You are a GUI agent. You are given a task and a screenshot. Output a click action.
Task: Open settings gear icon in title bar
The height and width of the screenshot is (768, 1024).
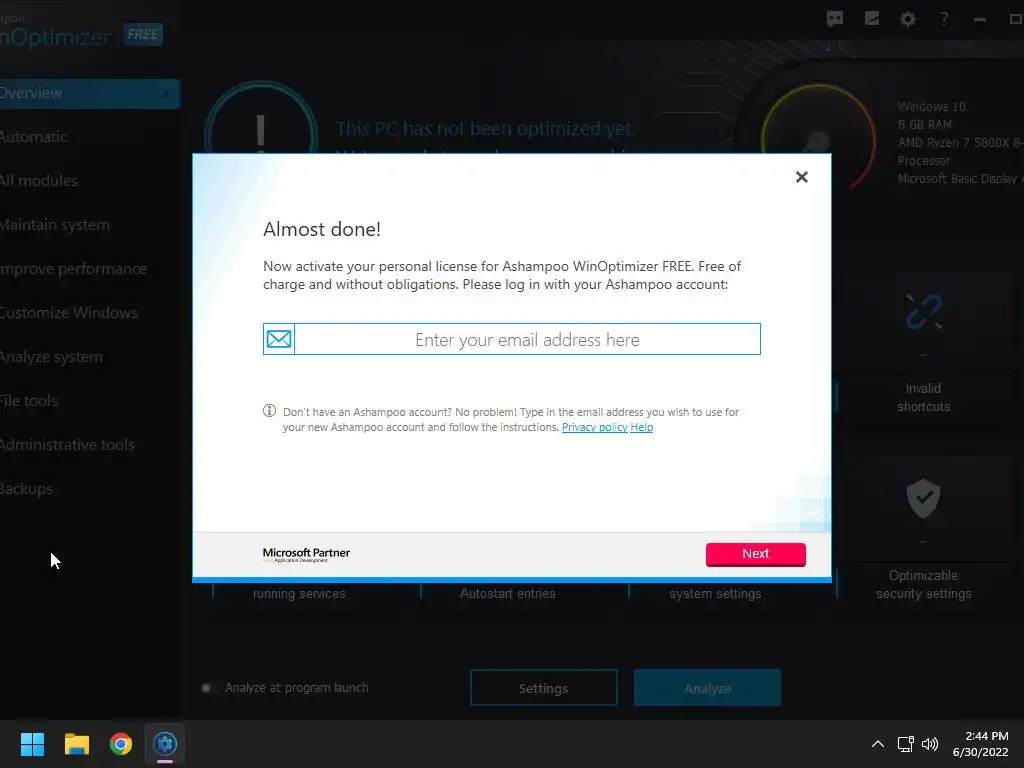pos(908,19)
